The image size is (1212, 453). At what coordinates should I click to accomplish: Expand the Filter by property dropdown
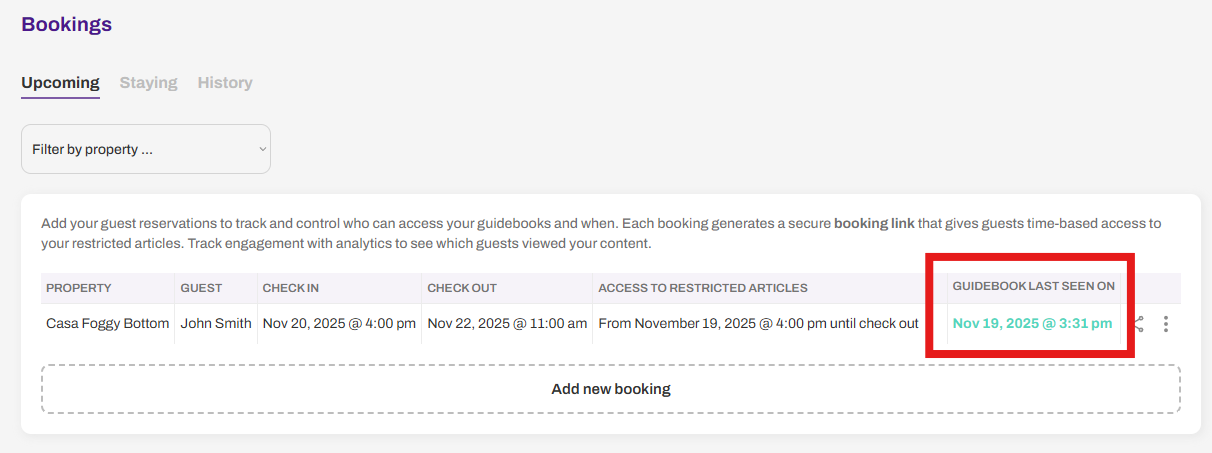coord(146,149)
